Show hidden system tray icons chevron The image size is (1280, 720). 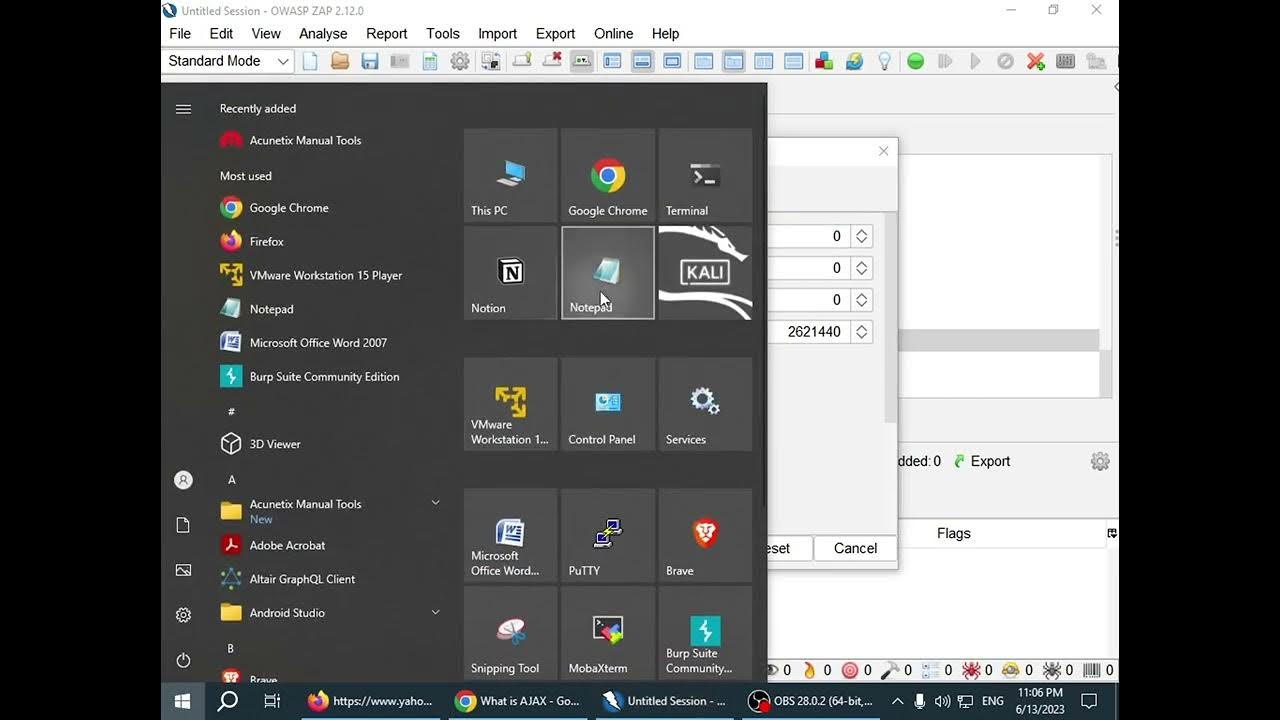click(x=897, y=701)
